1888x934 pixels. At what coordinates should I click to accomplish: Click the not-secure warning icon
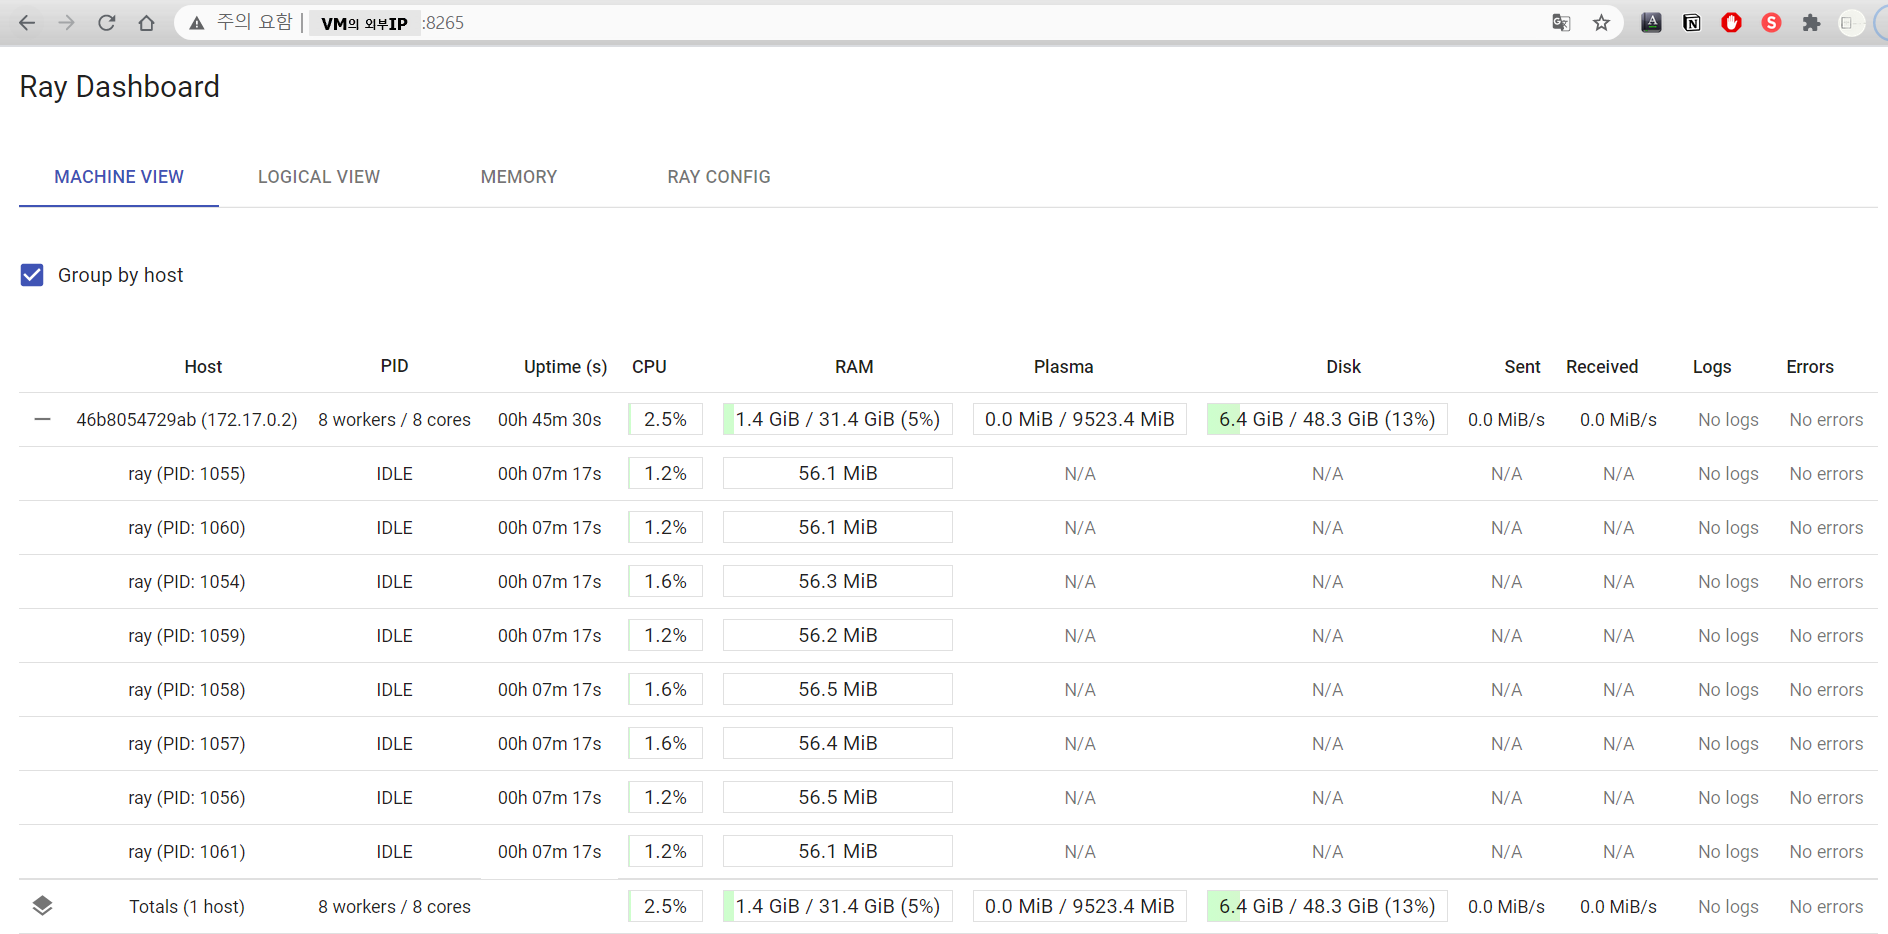pos(197,23)
